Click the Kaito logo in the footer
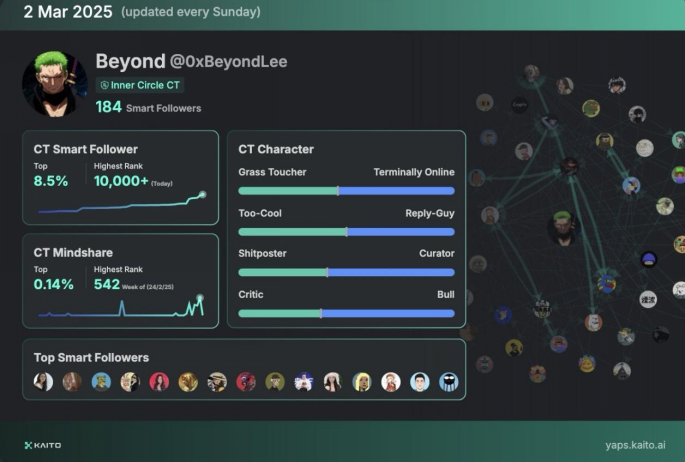The height and width of the screenshot is (462, 685). [42, 445]
